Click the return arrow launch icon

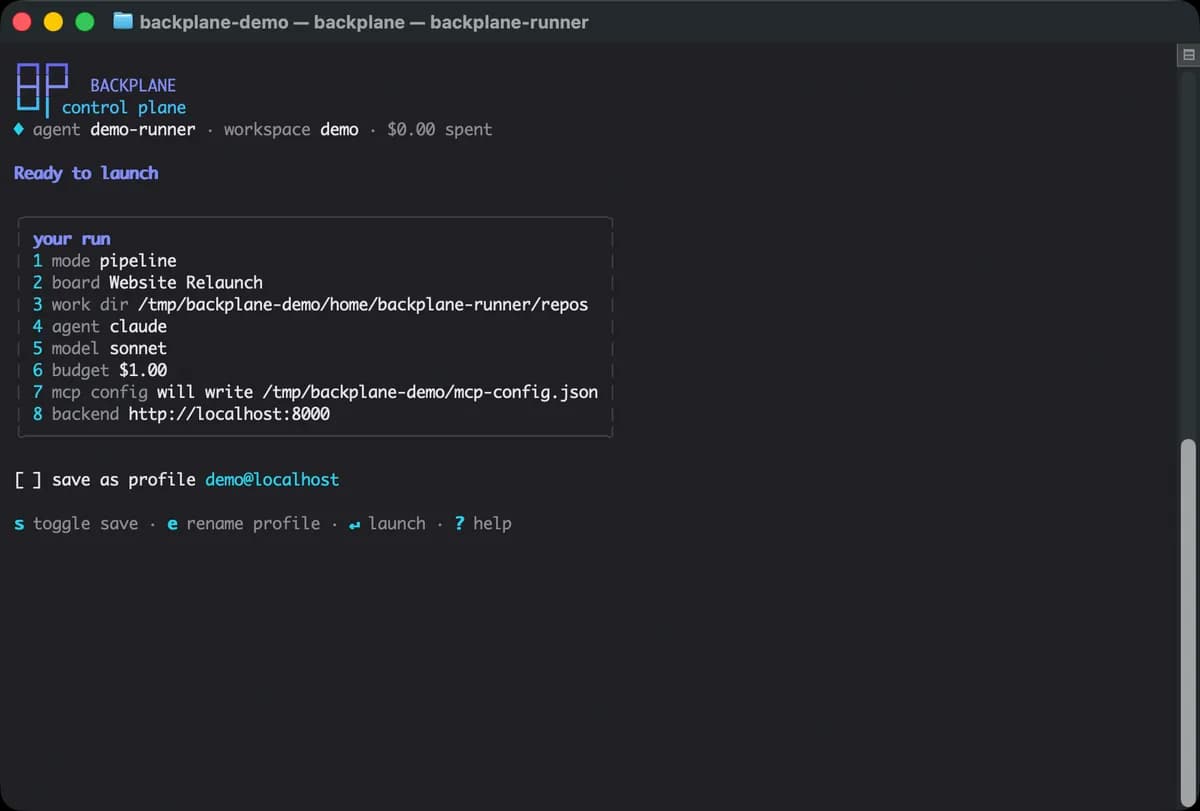354,524
